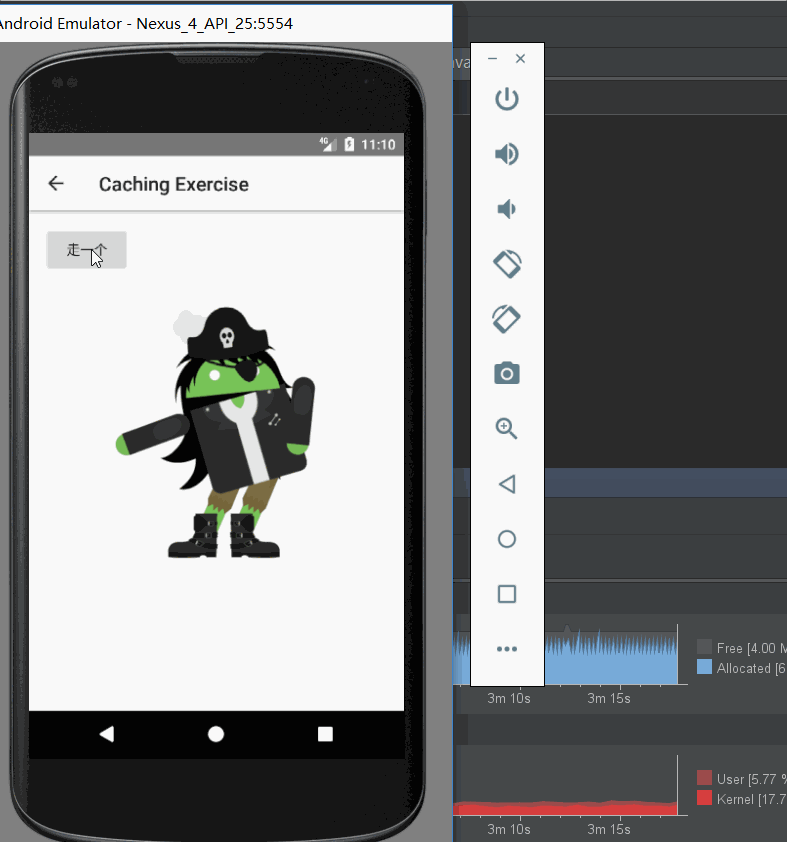Click the battery icon in phone status bar
787x842 pixels.
[349, 144]
